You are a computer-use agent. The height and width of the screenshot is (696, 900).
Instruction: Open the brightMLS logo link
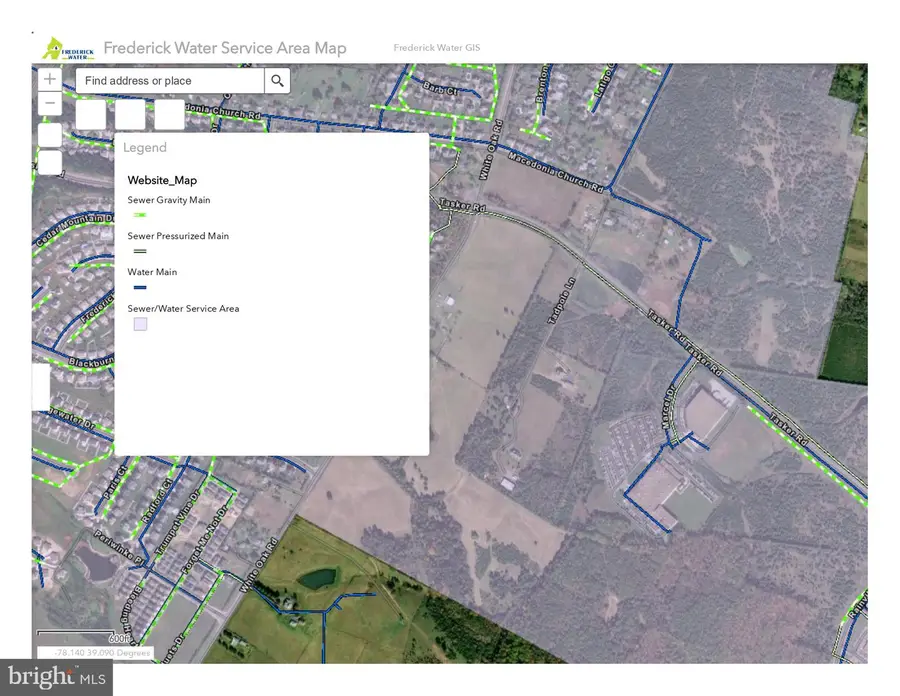click(55, 678)
